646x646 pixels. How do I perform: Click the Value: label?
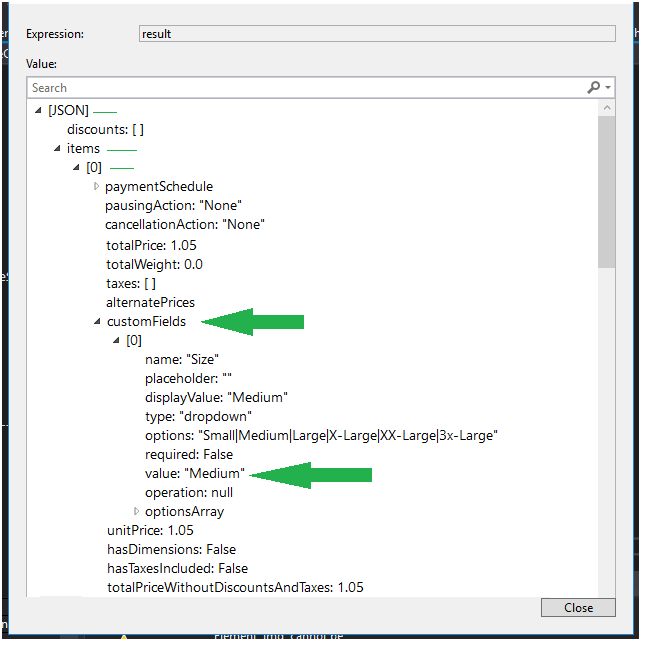pyautogui.click(x=41, y=64)
